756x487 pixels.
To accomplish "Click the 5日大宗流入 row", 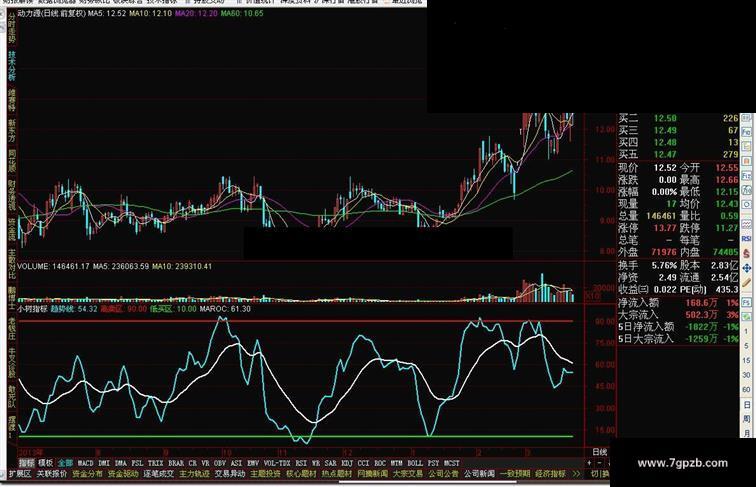I will [x=677, y=339].
